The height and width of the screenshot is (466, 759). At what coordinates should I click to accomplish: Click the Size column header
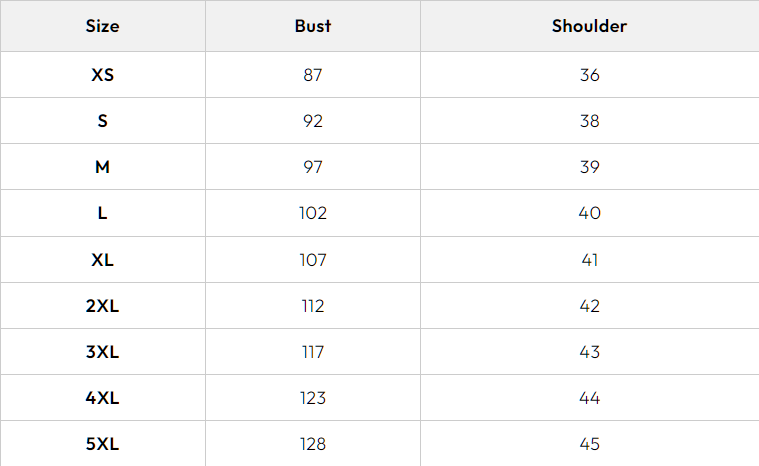[102, 26]
